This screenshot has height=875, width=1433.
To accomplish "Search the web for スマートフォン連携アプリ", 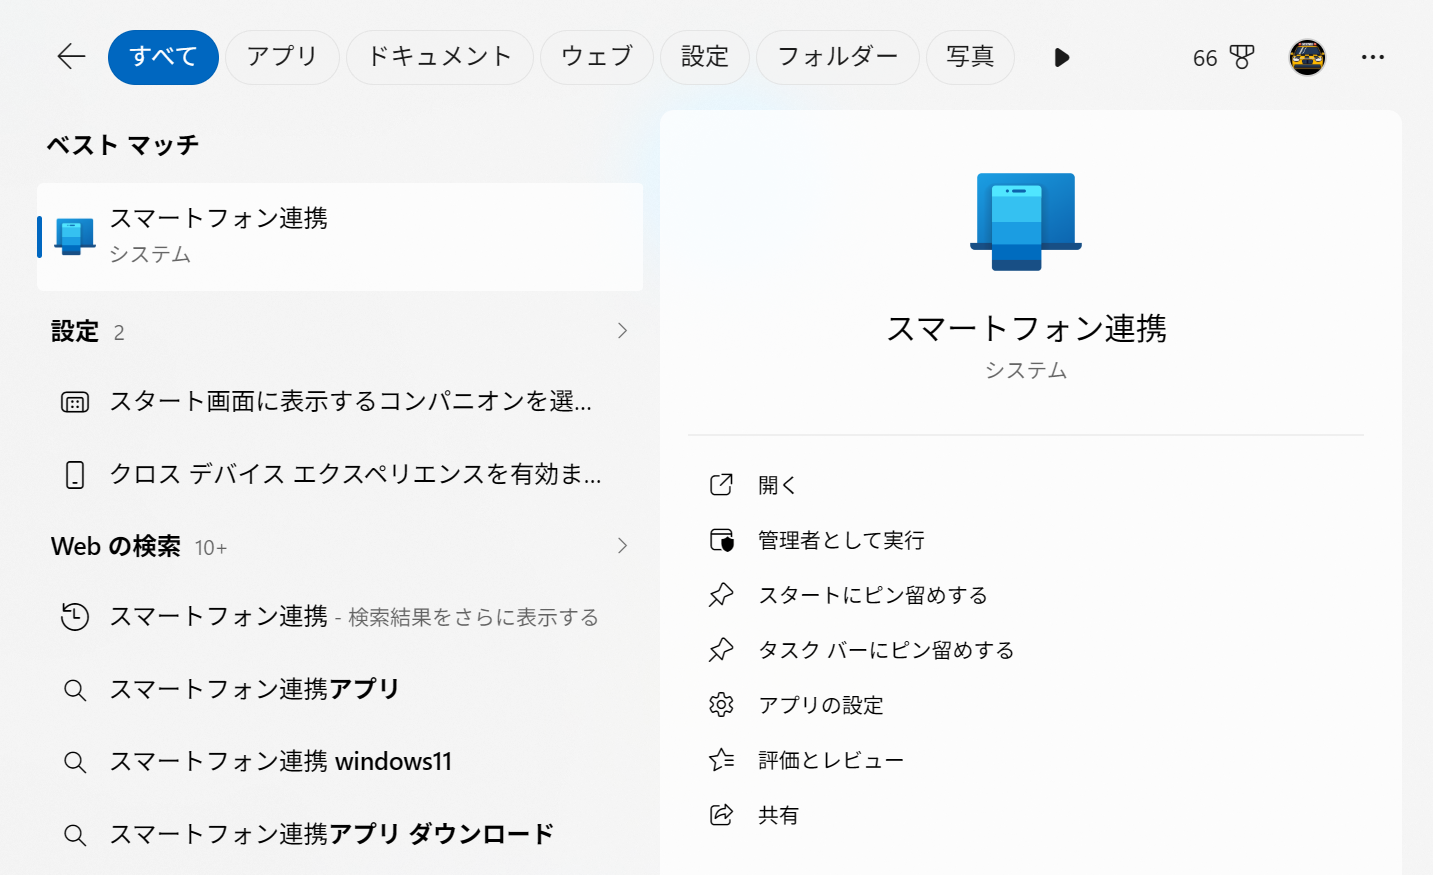I will [340, 690].
